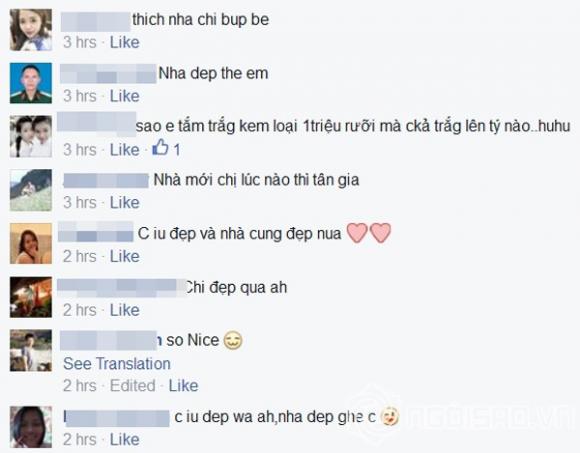This screenshot has height=453, width=580.
Task: Like the "Nha dep the em" comment
Action: [x=125, y=96]
